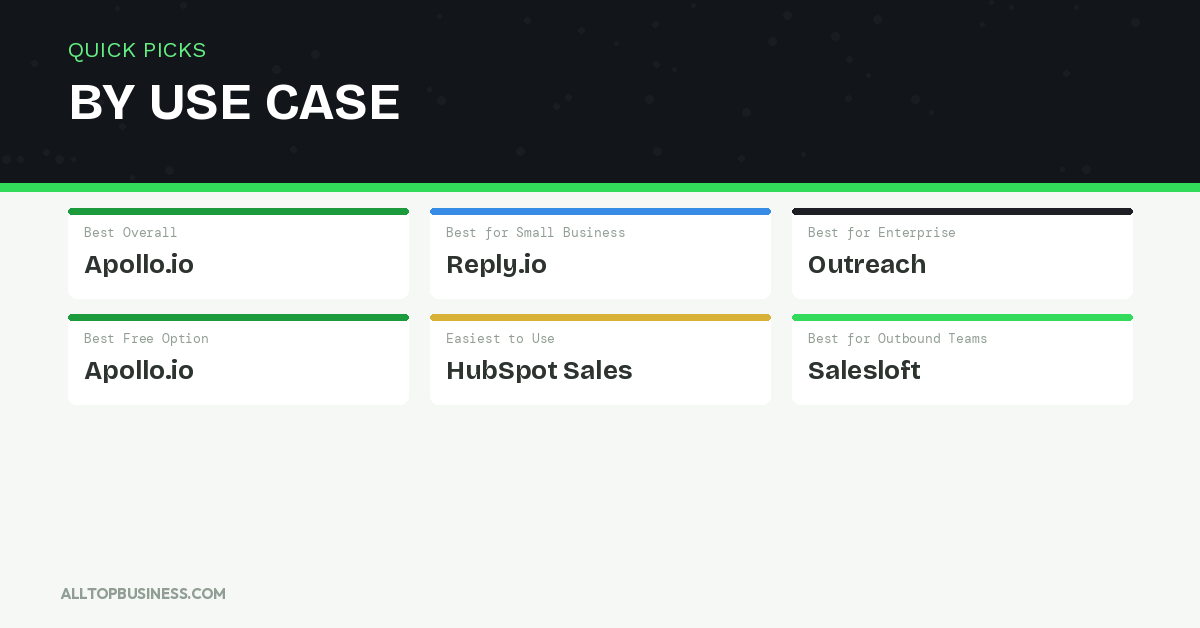1200x628 pixels.
Task: Open the ALLTOPBUSINESS.COM footer text
Action: coord(143,594)
